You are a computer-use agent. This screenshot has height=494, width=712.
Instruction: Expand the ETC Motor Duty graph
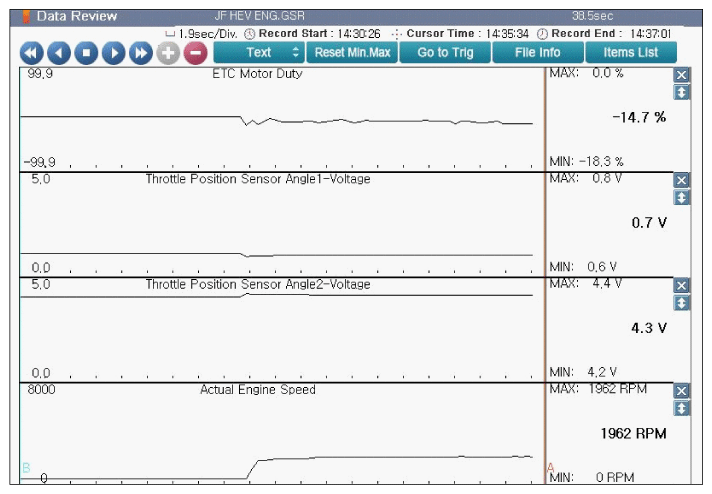coord(682,93)
